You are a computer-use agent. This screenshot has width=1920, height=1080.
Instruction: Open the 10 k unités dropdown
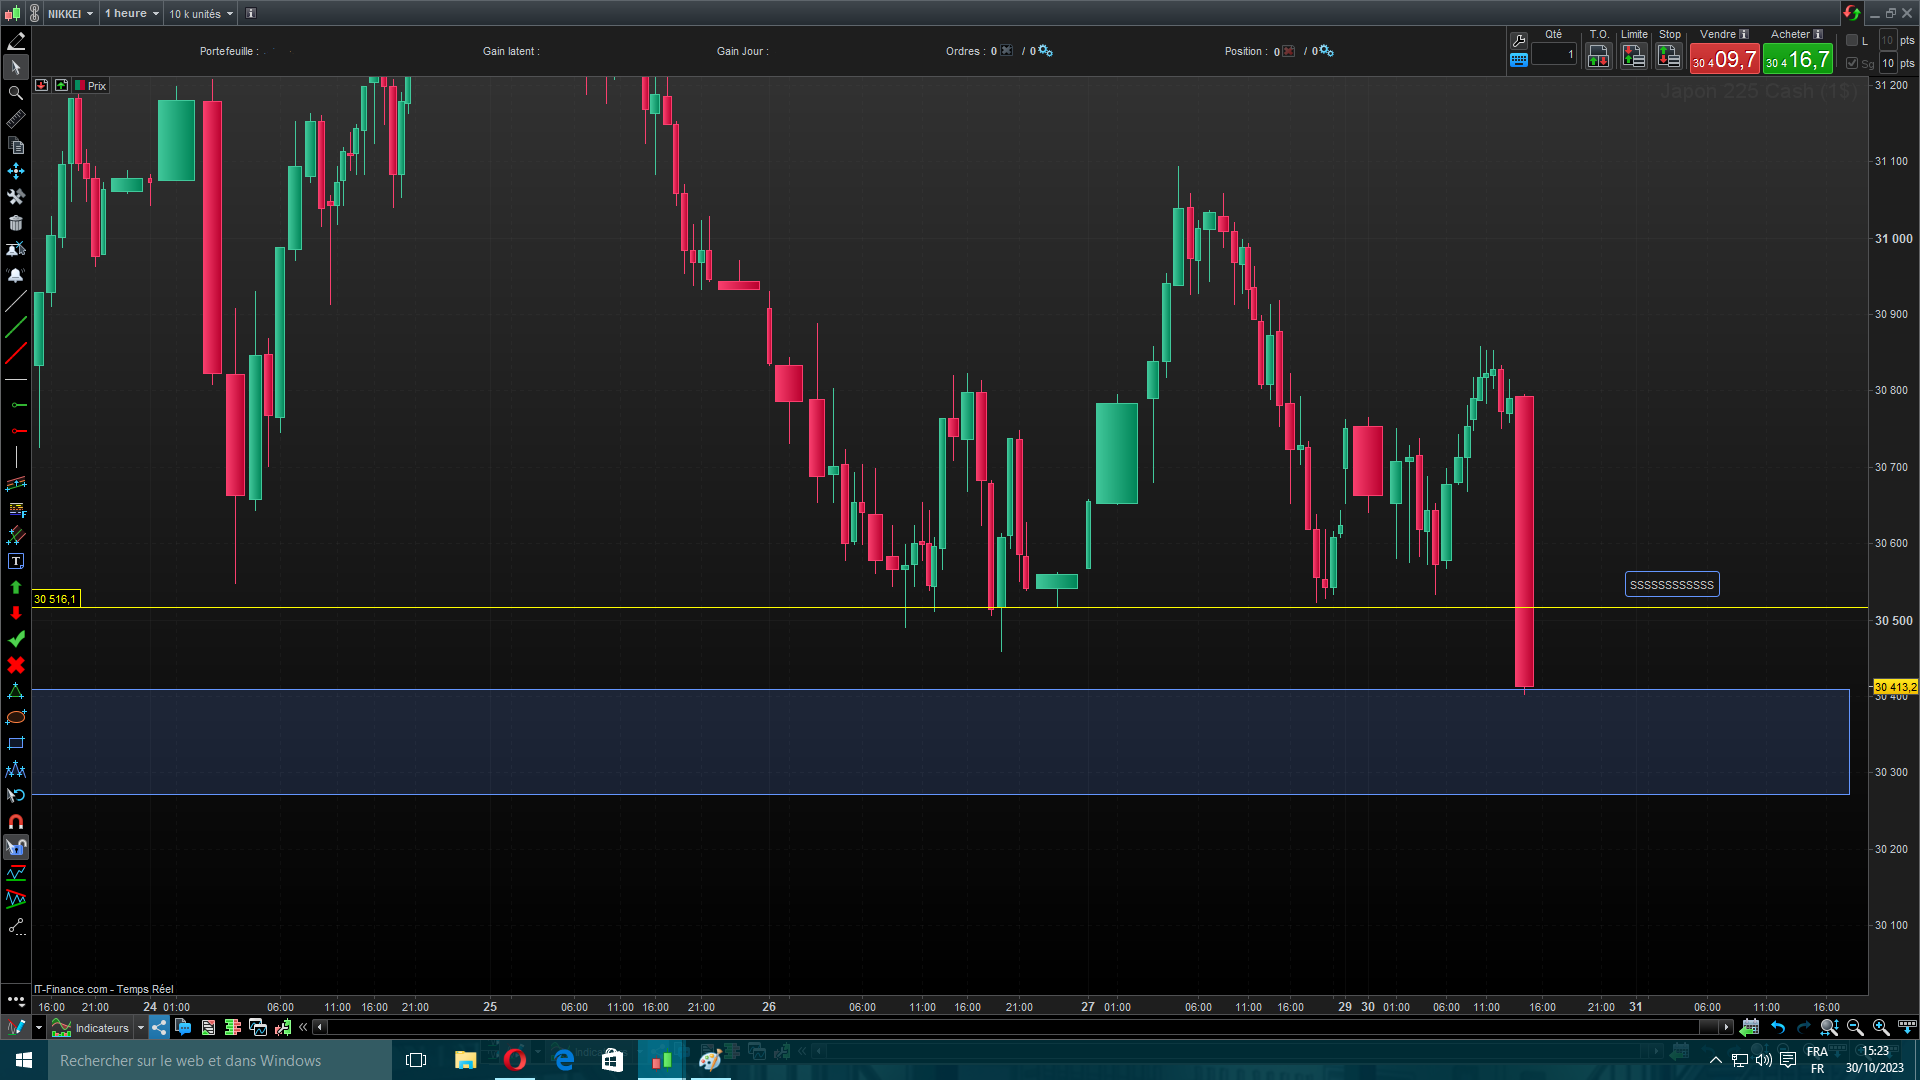[200, 14]
